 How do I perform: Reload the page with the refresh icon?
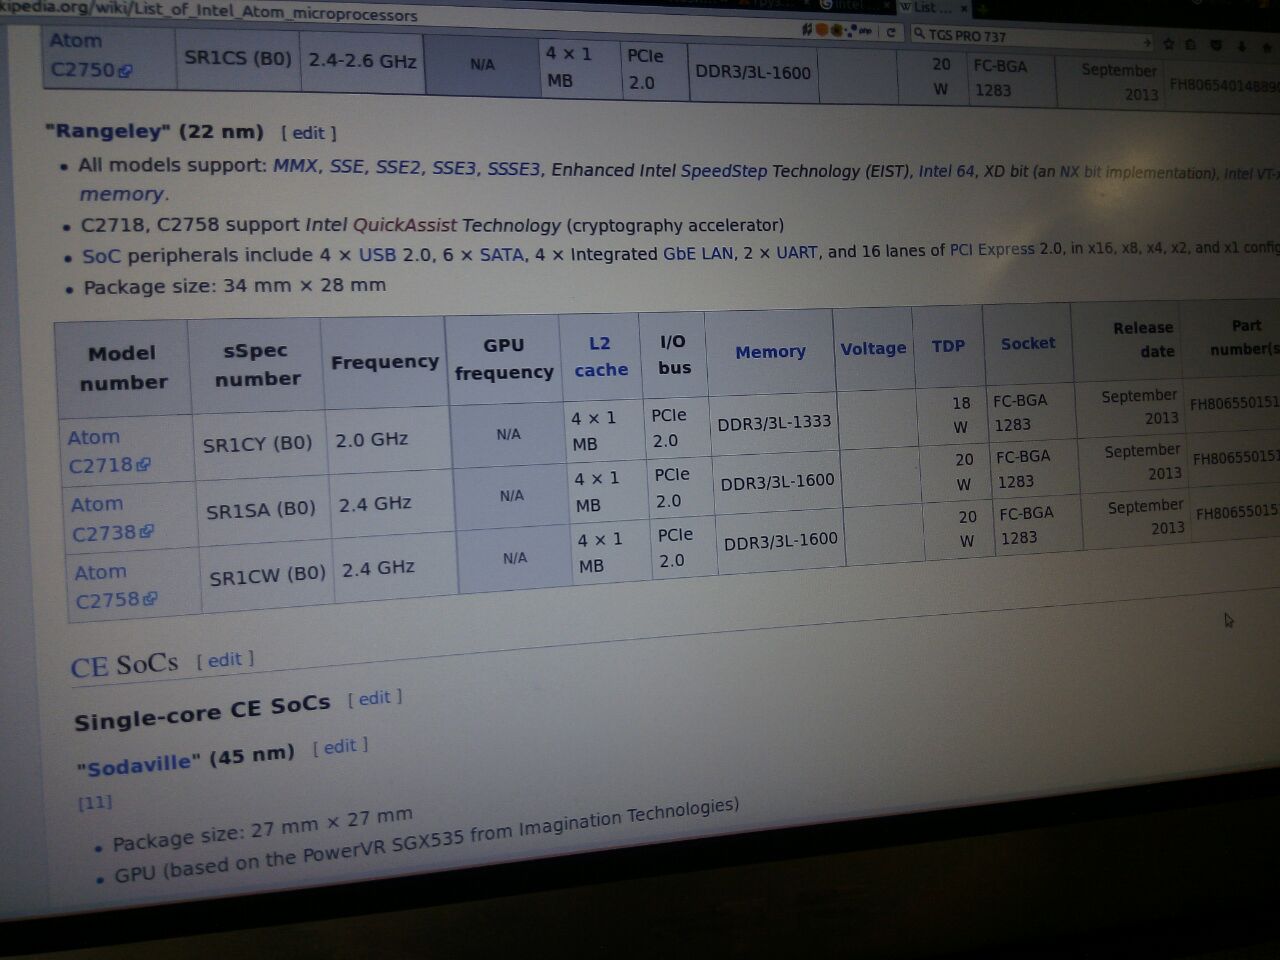891,32
